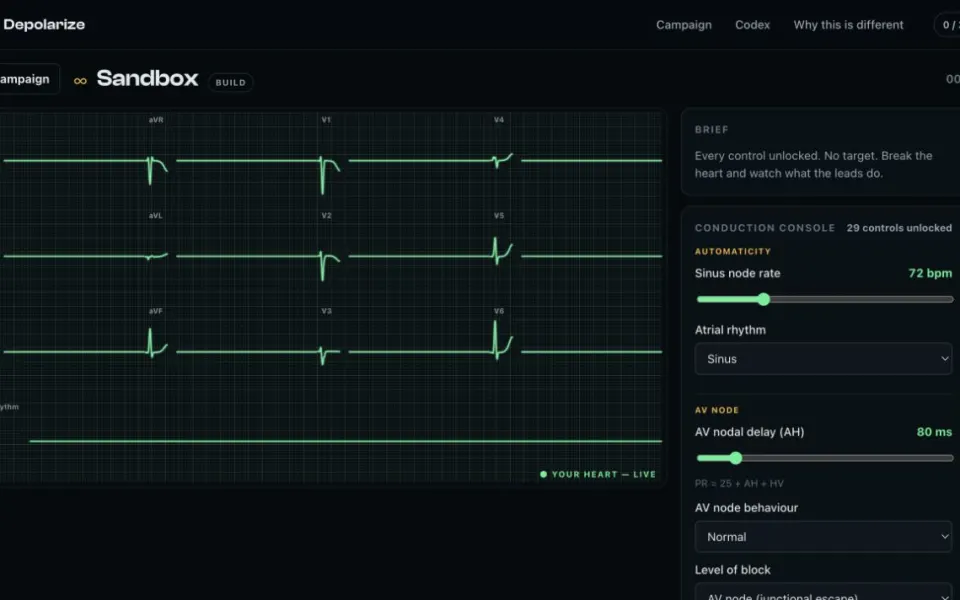Open the Atrial rhythm Sinus dropdown
Image resolution: width=960 pixels, height=600 pixels.
823,359
